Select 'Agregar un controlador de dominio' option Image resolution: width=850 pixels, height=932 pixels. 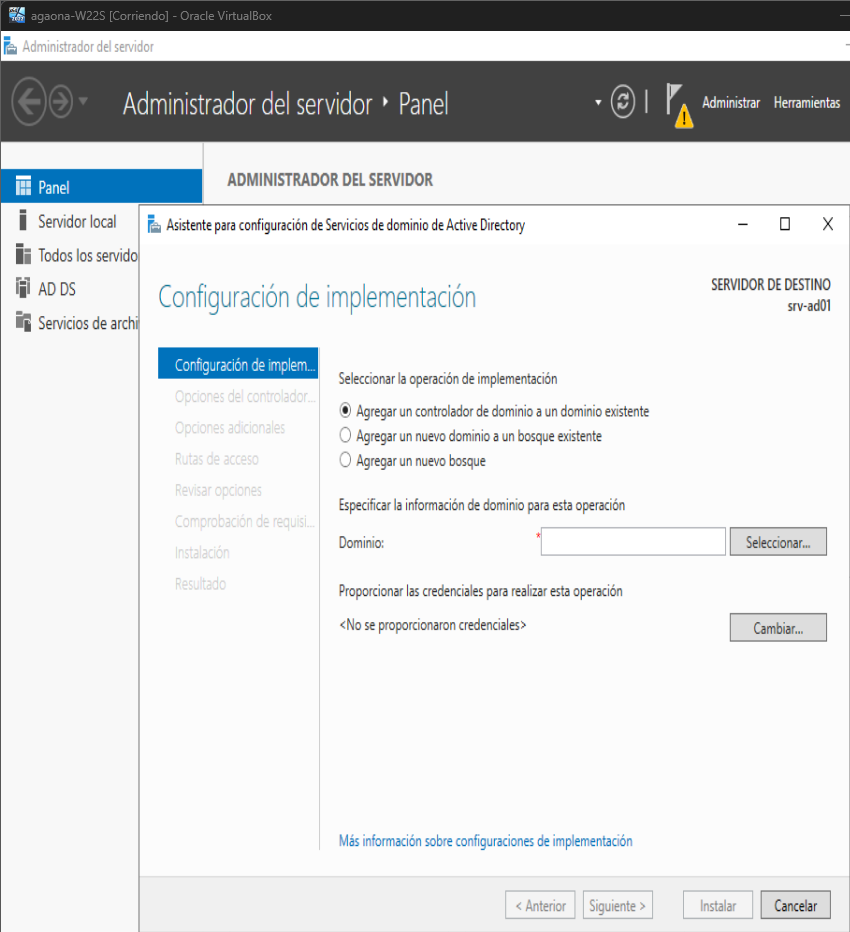click(346, 410)
